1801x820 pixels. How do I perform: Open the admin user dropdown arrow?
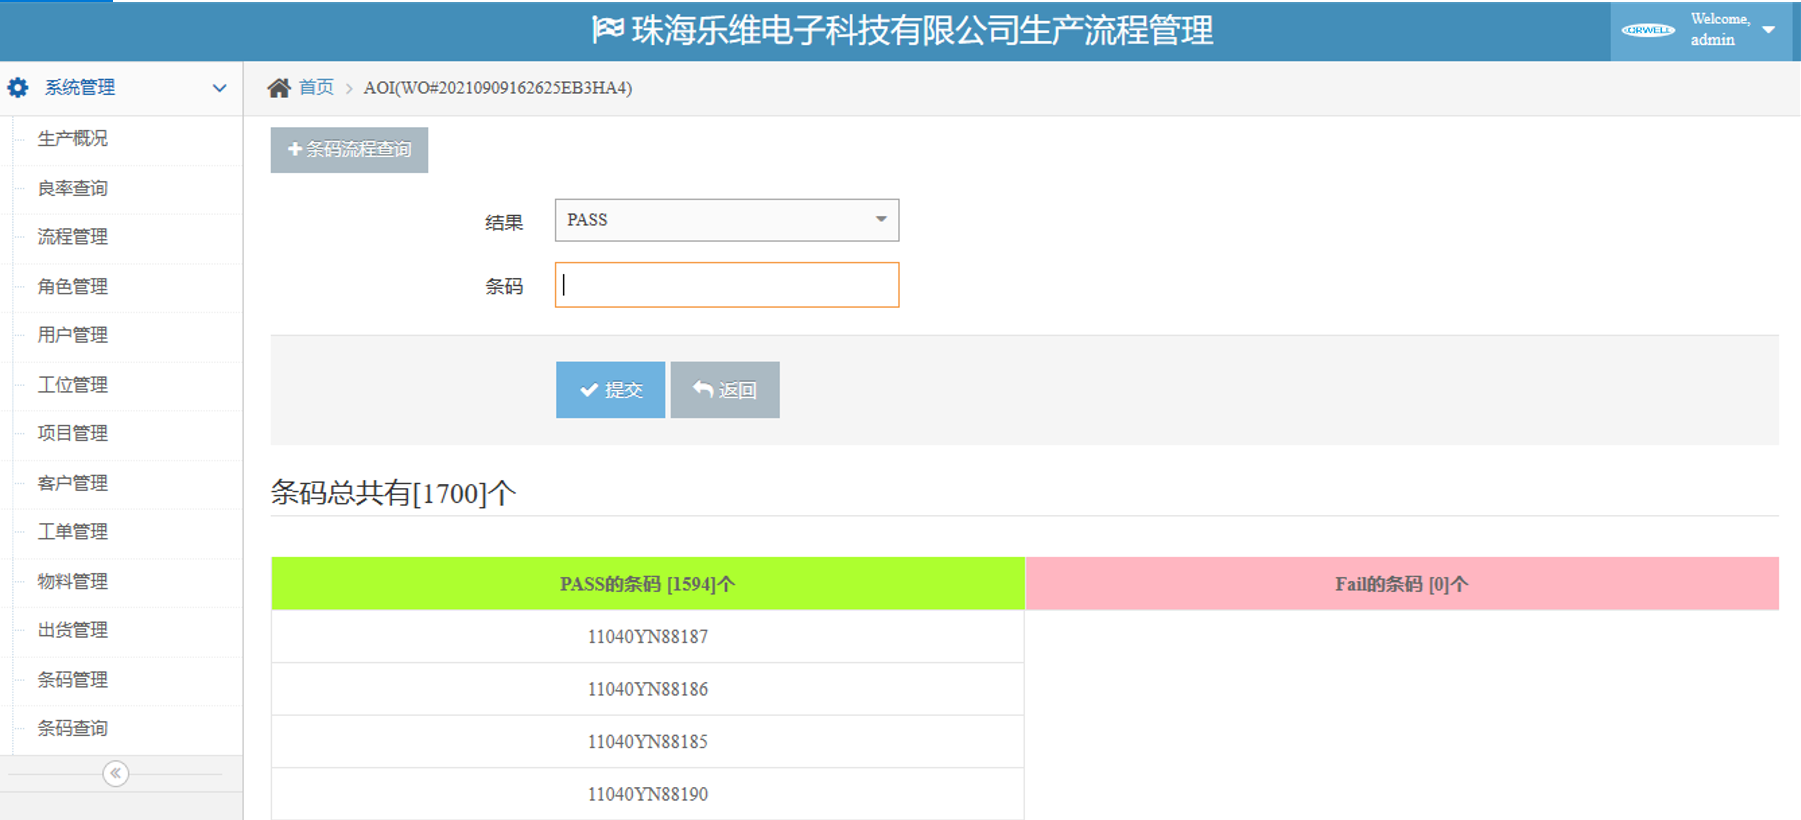tap(1768, 30)
